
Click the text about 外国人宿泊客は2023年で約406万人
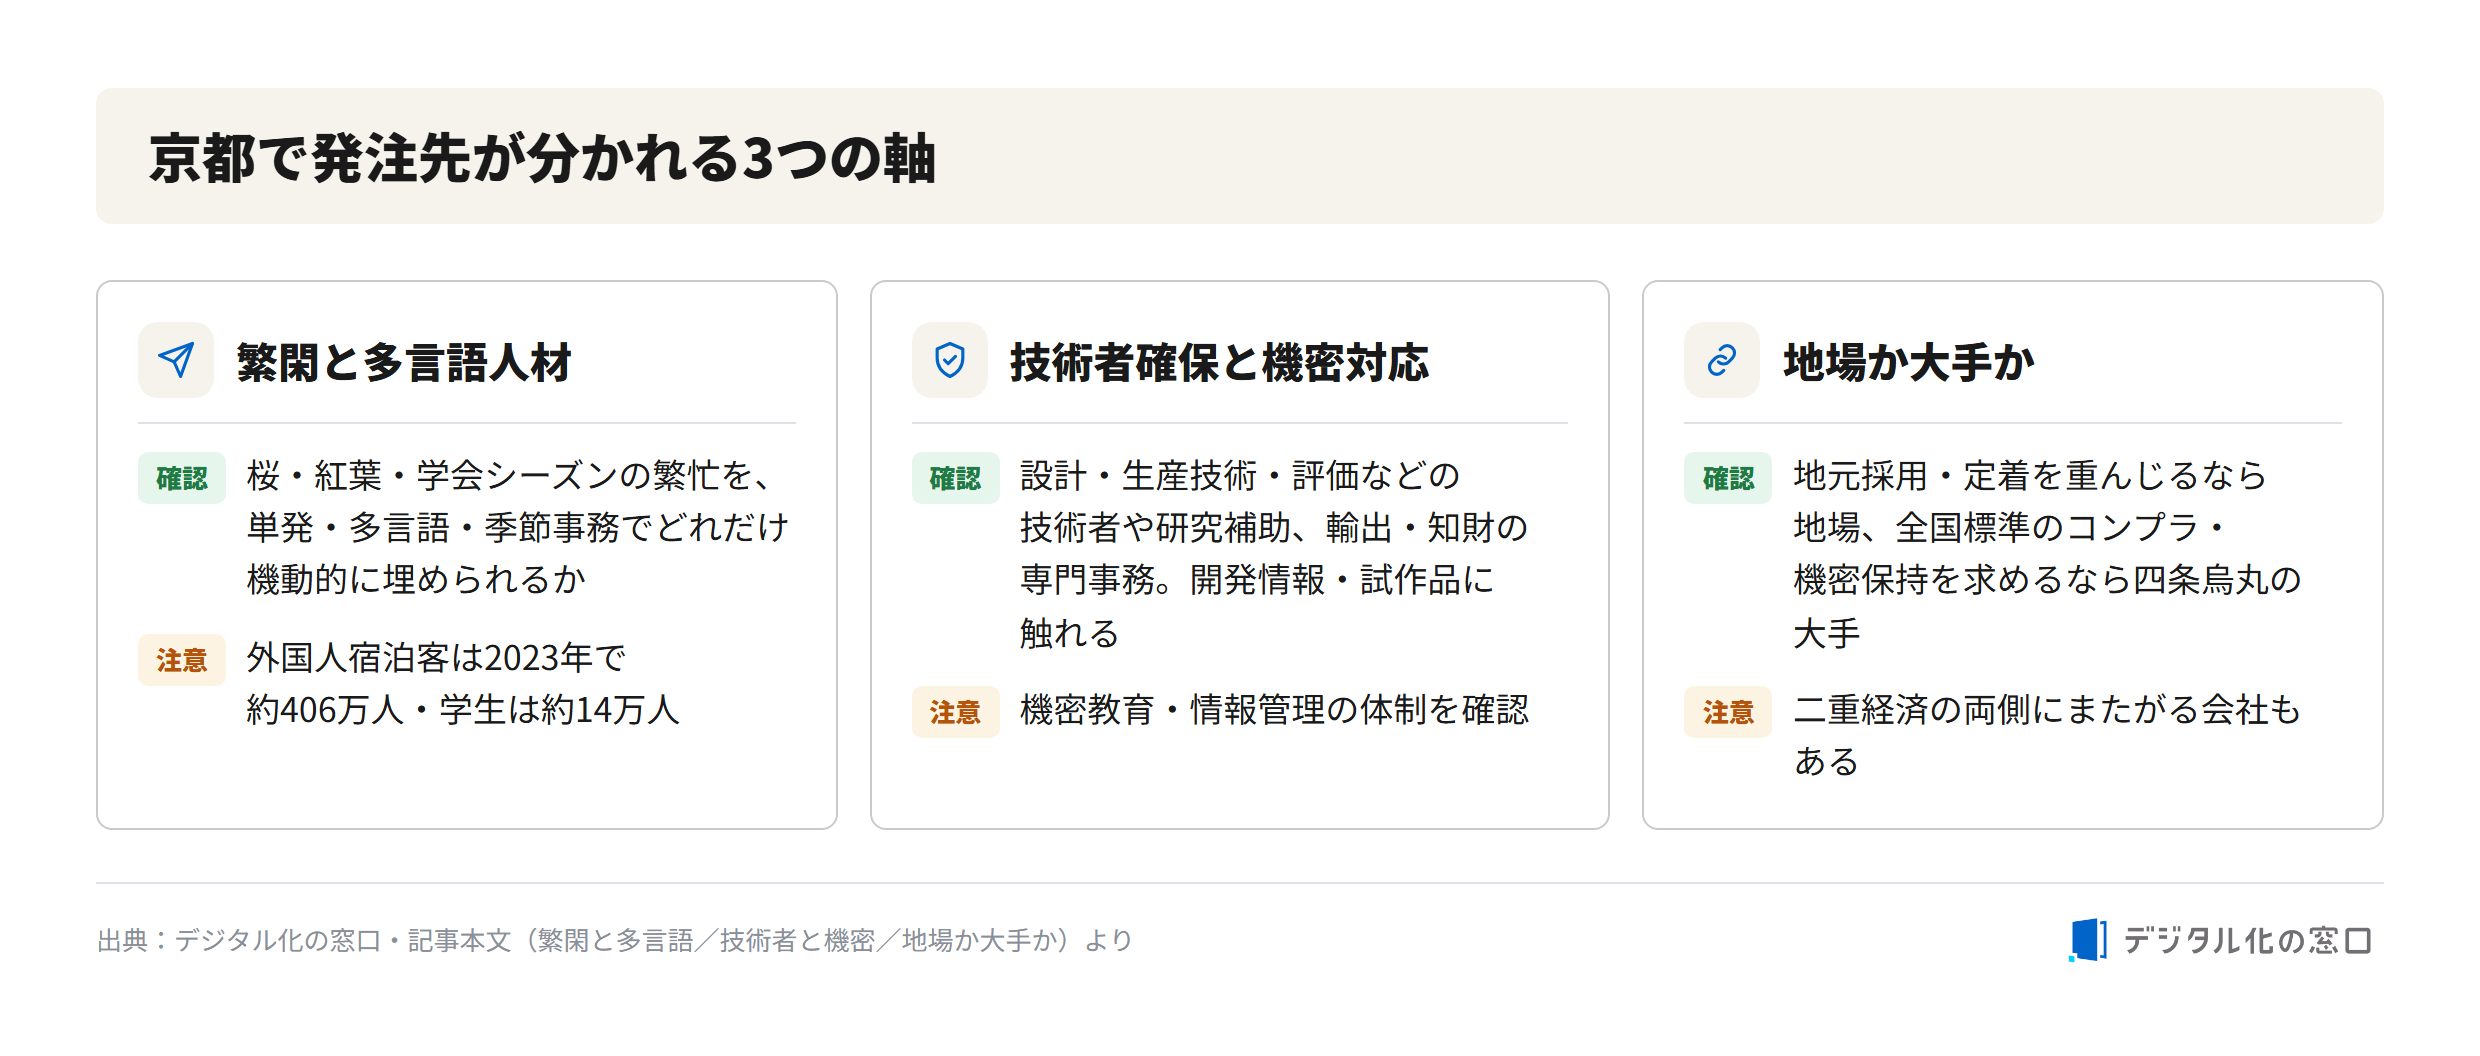click(463, 684)
